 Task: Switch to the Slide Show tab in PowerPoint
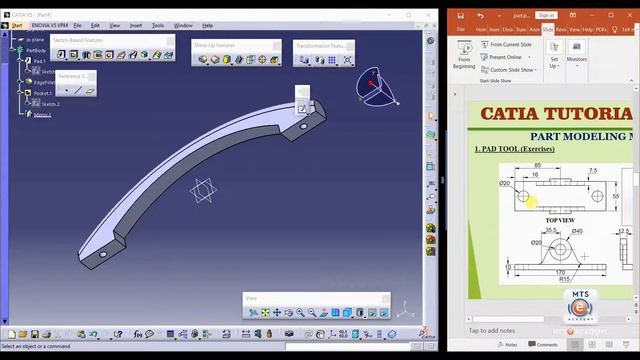click(x=547, y=29)
